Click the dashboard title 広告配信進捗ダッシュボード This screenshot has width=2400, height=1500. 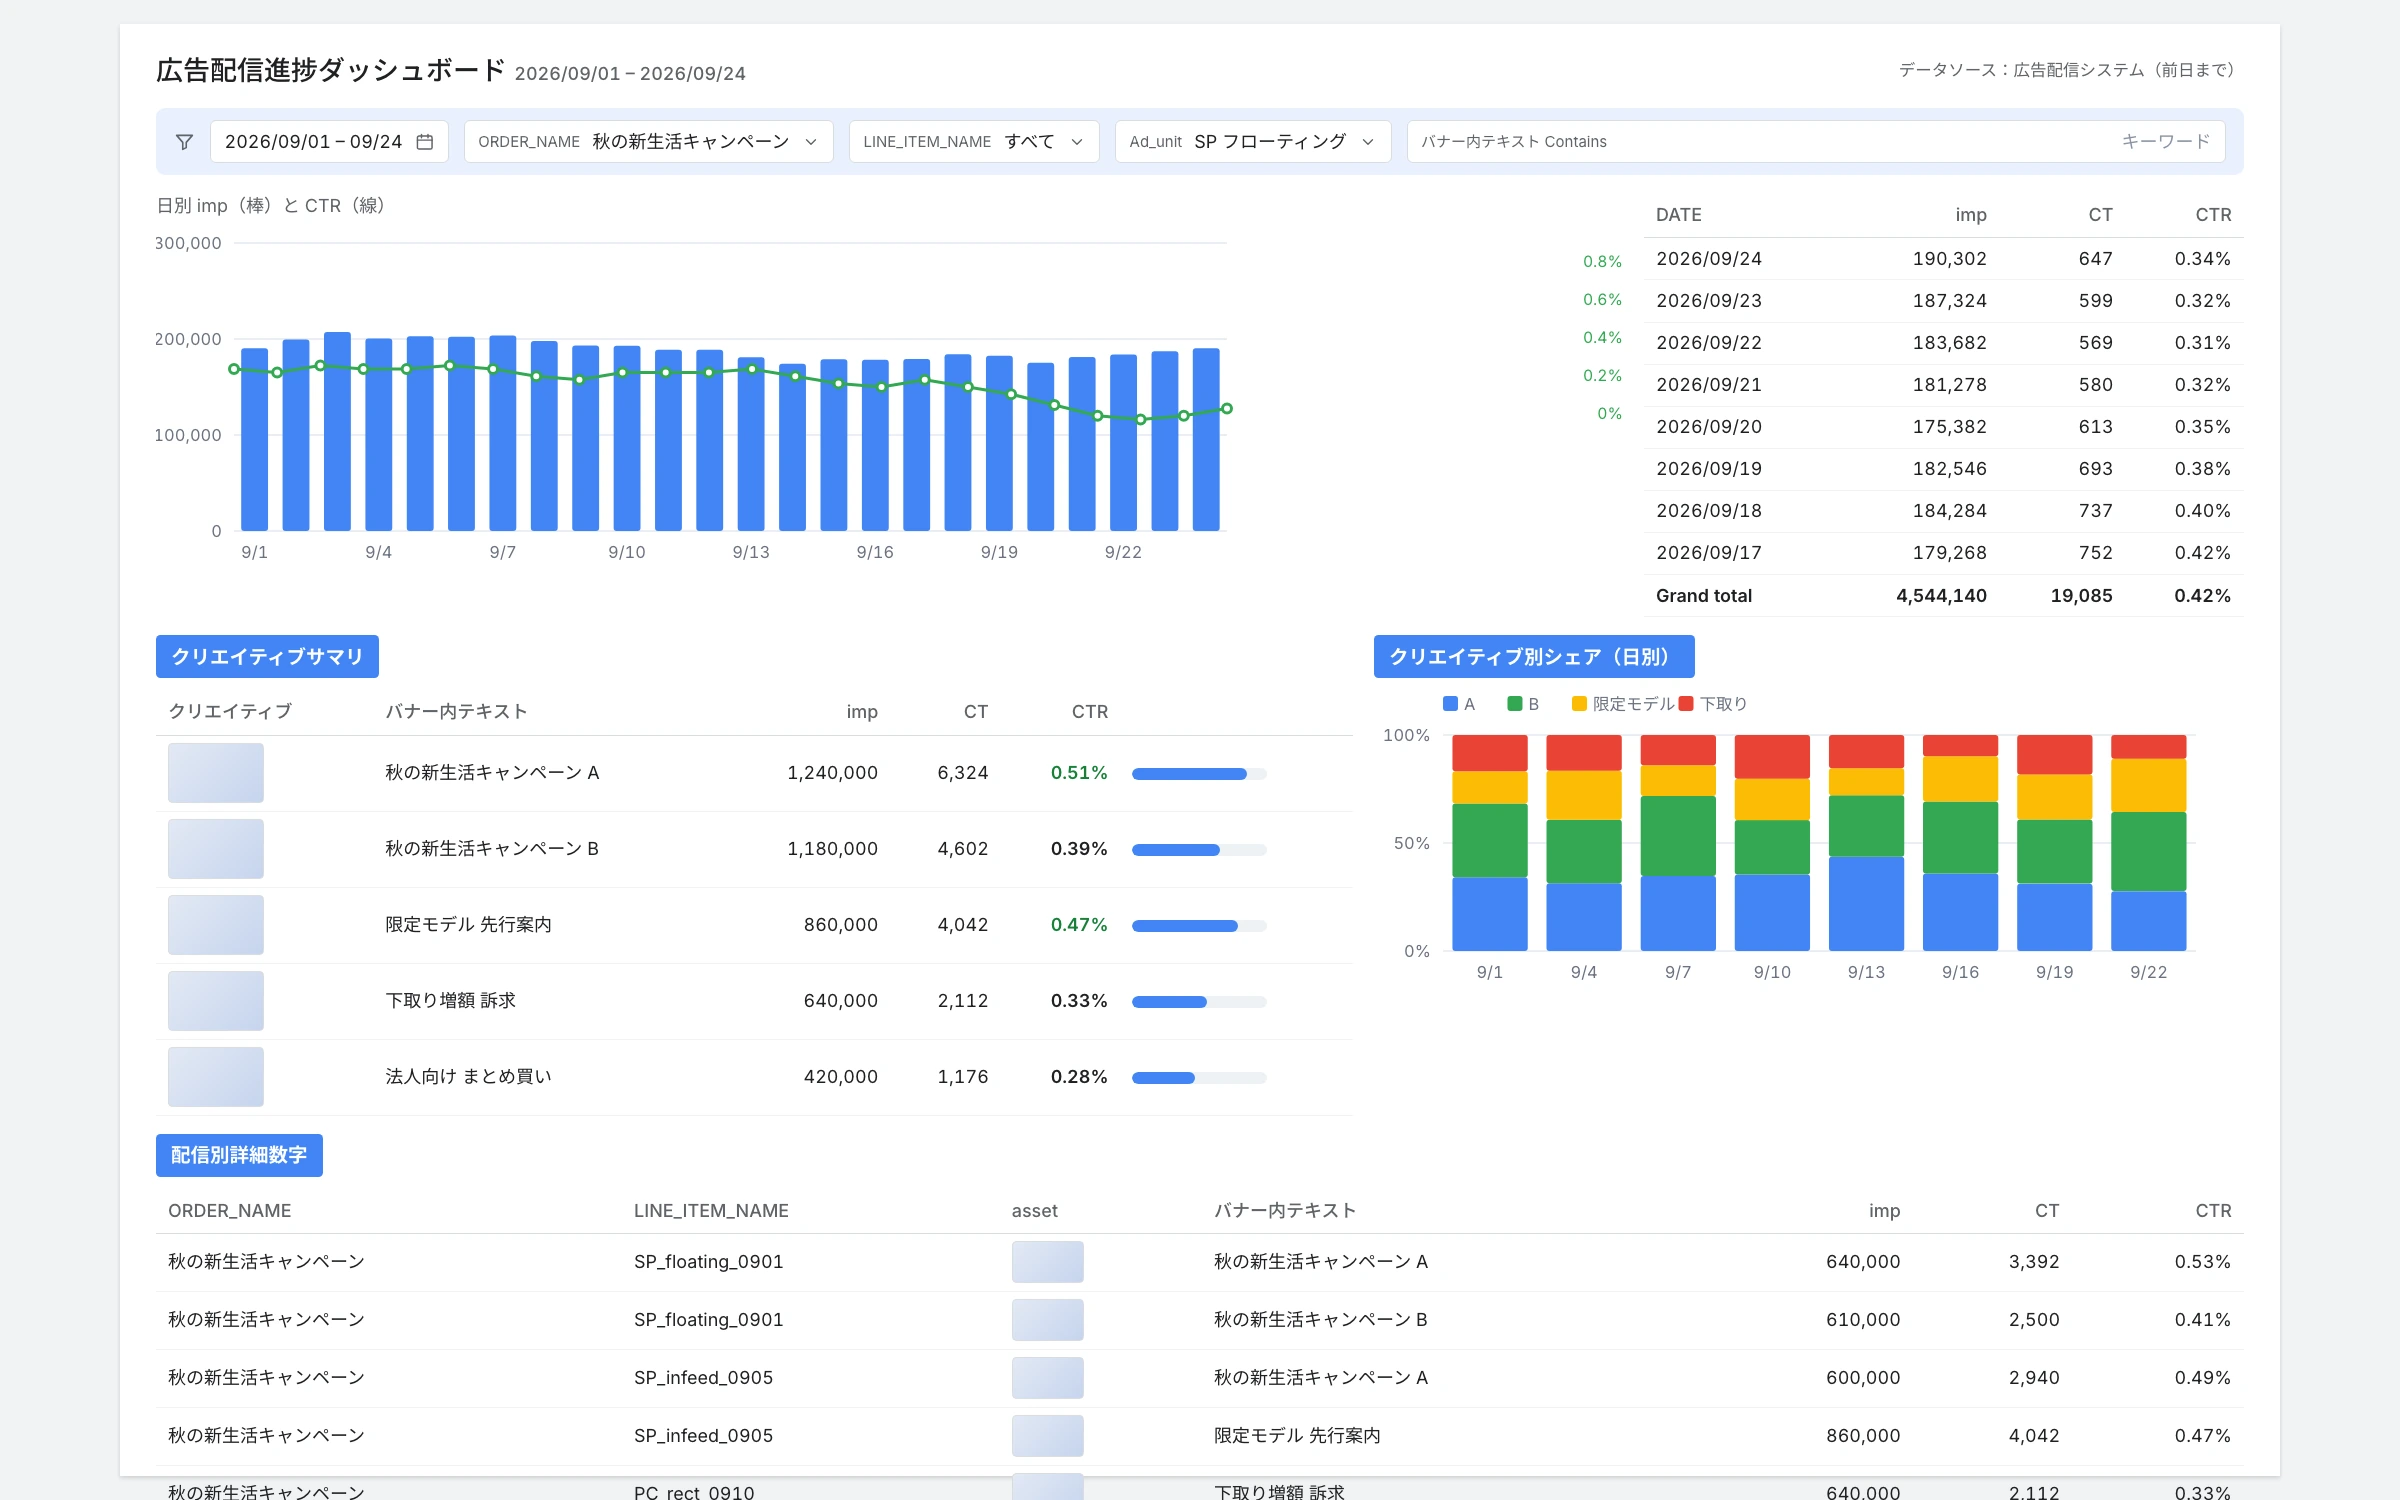(331, 70)
